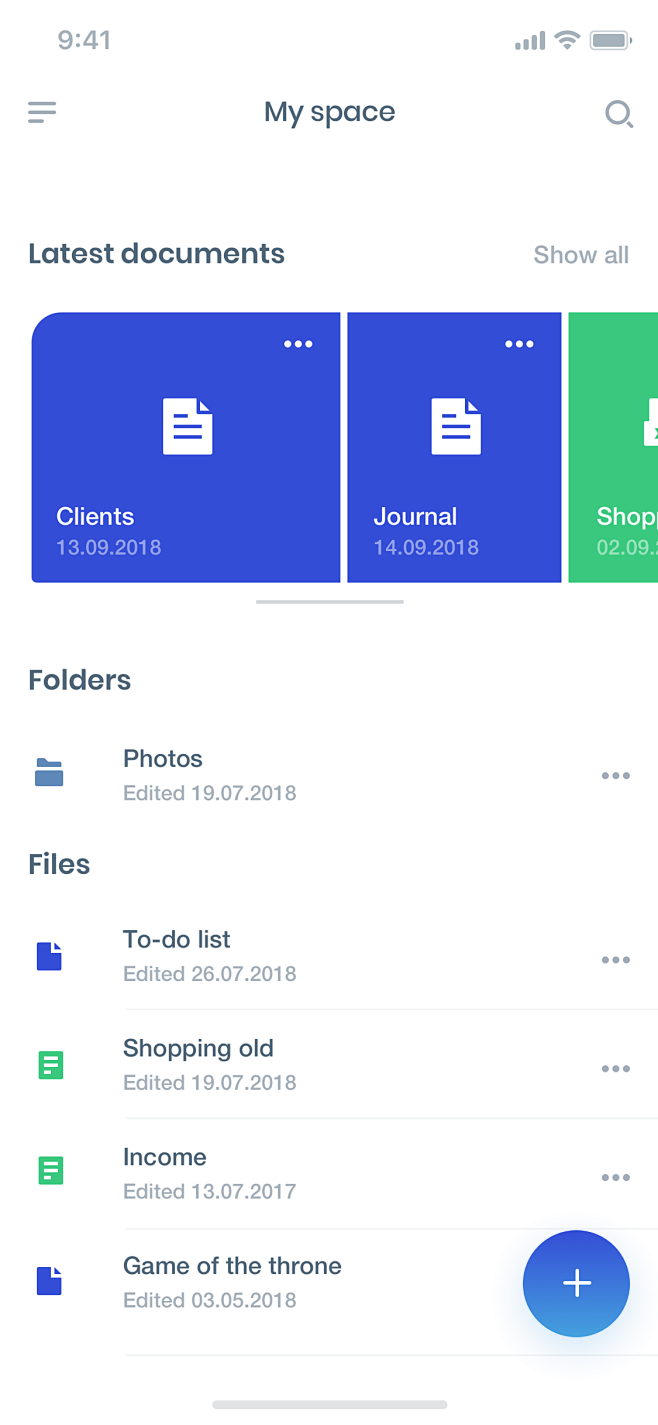This screenshot has height=1425, width=658.
Task: Click the Shopping old spreadsheet icon
Action: coord(50,1065)
